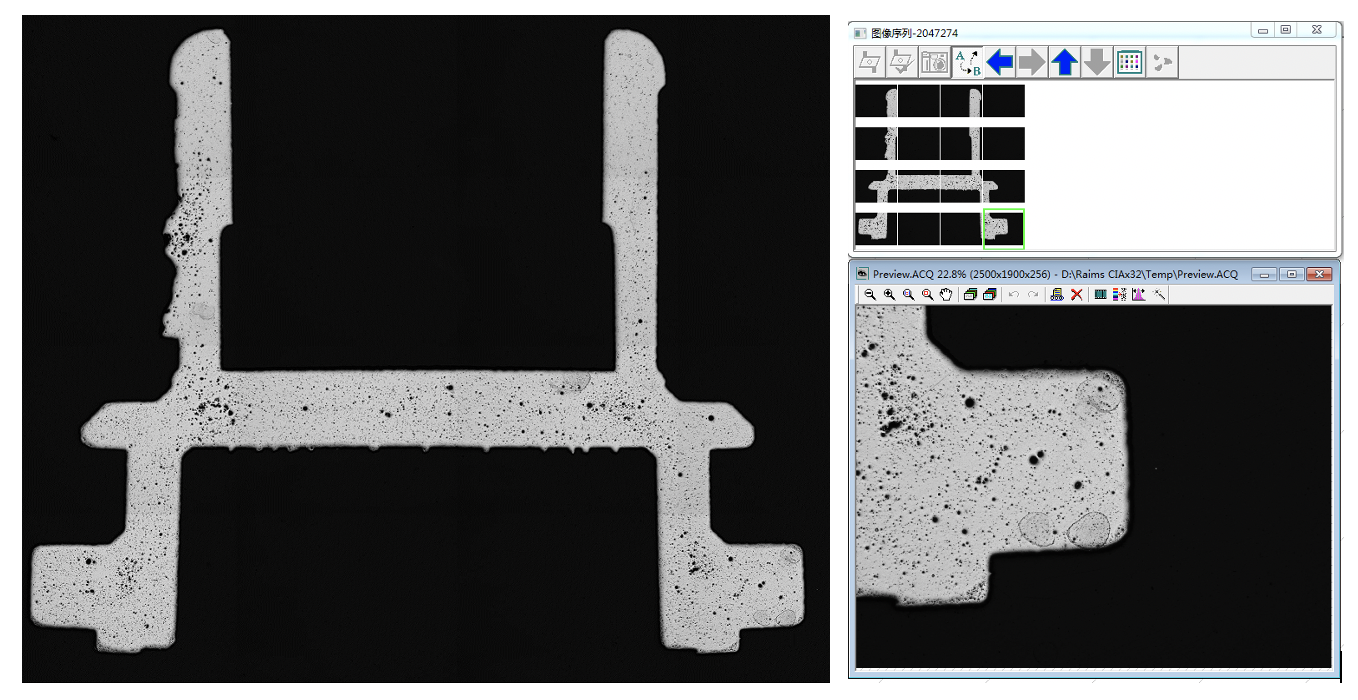Open the rainbow color palette icon
The image size is (1358, 700).
tap(1119, 294)
